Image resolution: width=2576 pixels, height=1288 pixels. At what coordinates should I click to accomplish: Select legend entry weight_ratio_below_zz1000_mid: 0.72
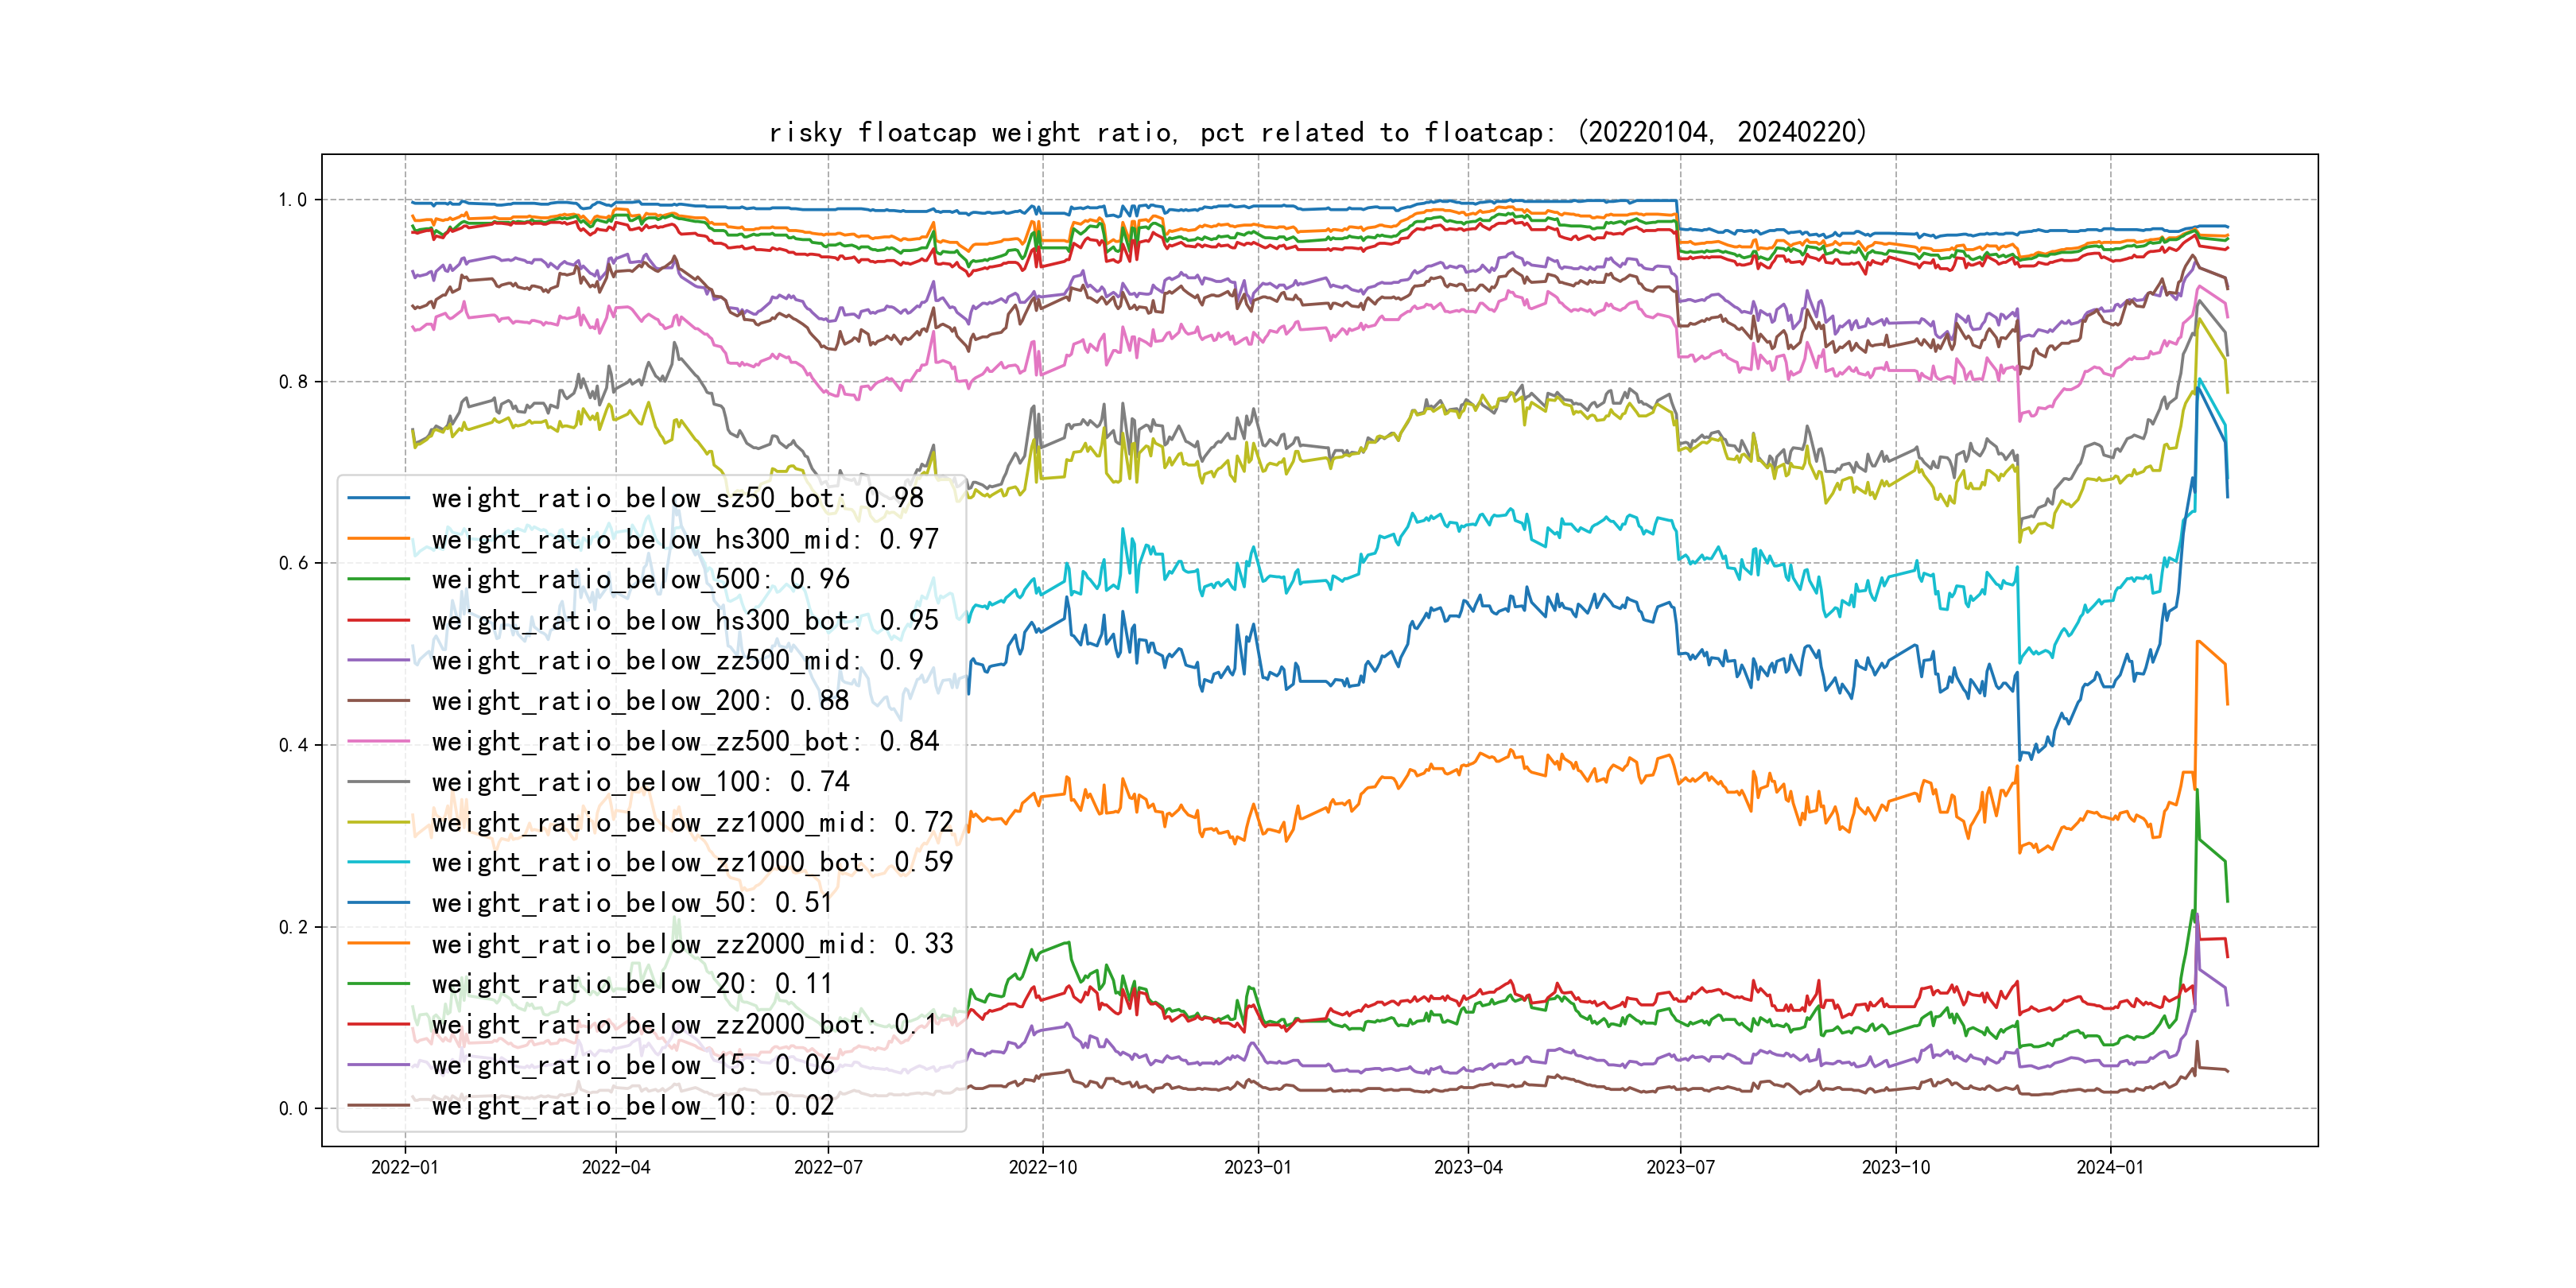tap(692, 822)
